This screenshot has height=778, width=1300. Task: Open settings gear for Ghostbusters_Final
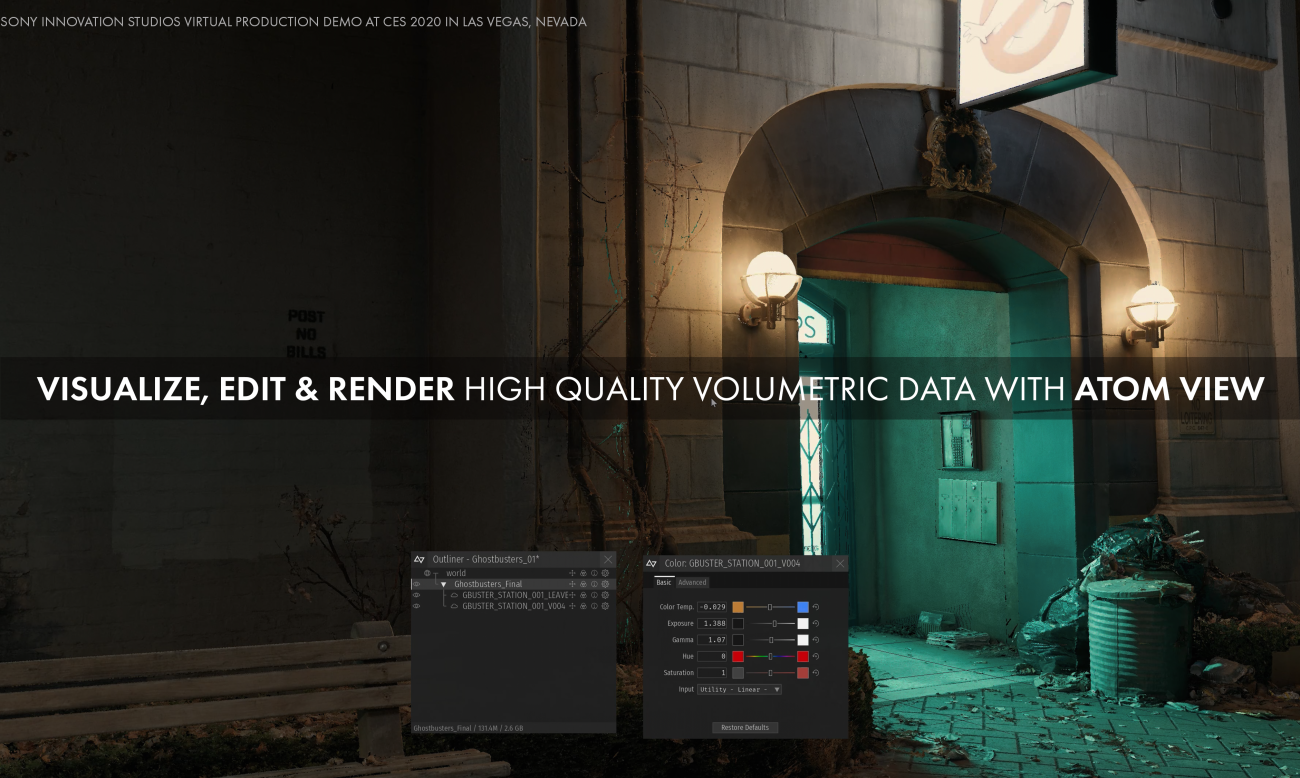[x=605, y=584]
